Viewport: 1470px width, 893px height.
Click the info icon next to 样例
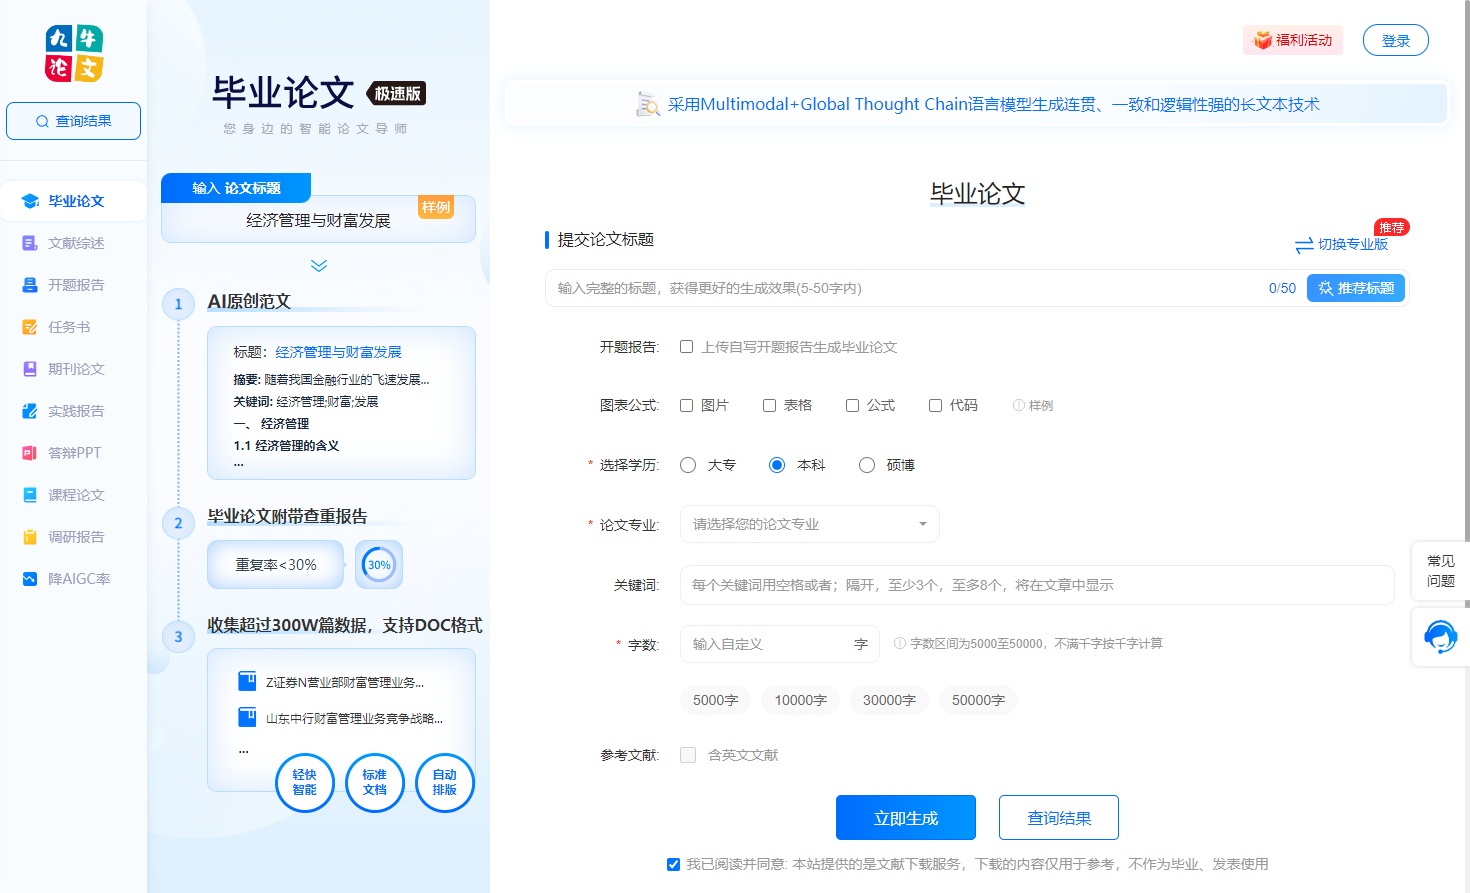pos(1019,405)
